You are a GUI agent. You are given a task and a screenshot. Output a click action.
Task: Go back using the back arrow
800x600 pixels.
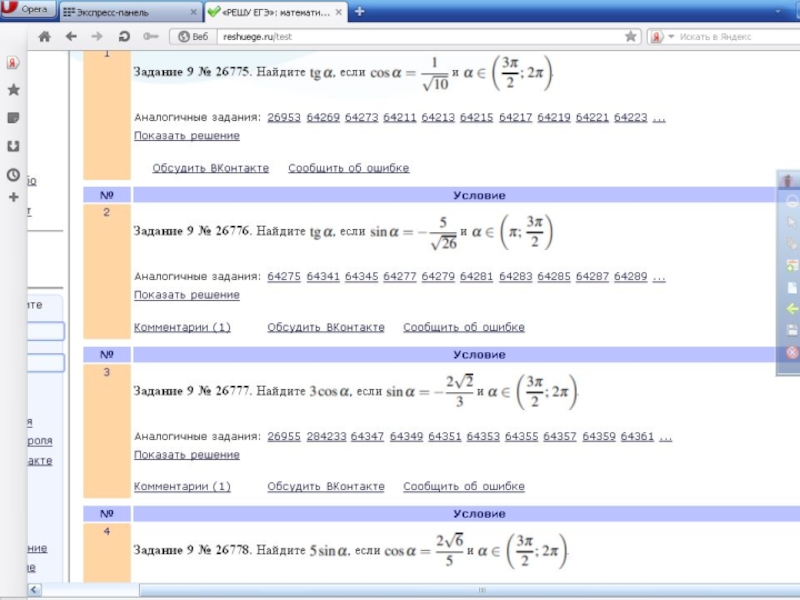(71, 36)
